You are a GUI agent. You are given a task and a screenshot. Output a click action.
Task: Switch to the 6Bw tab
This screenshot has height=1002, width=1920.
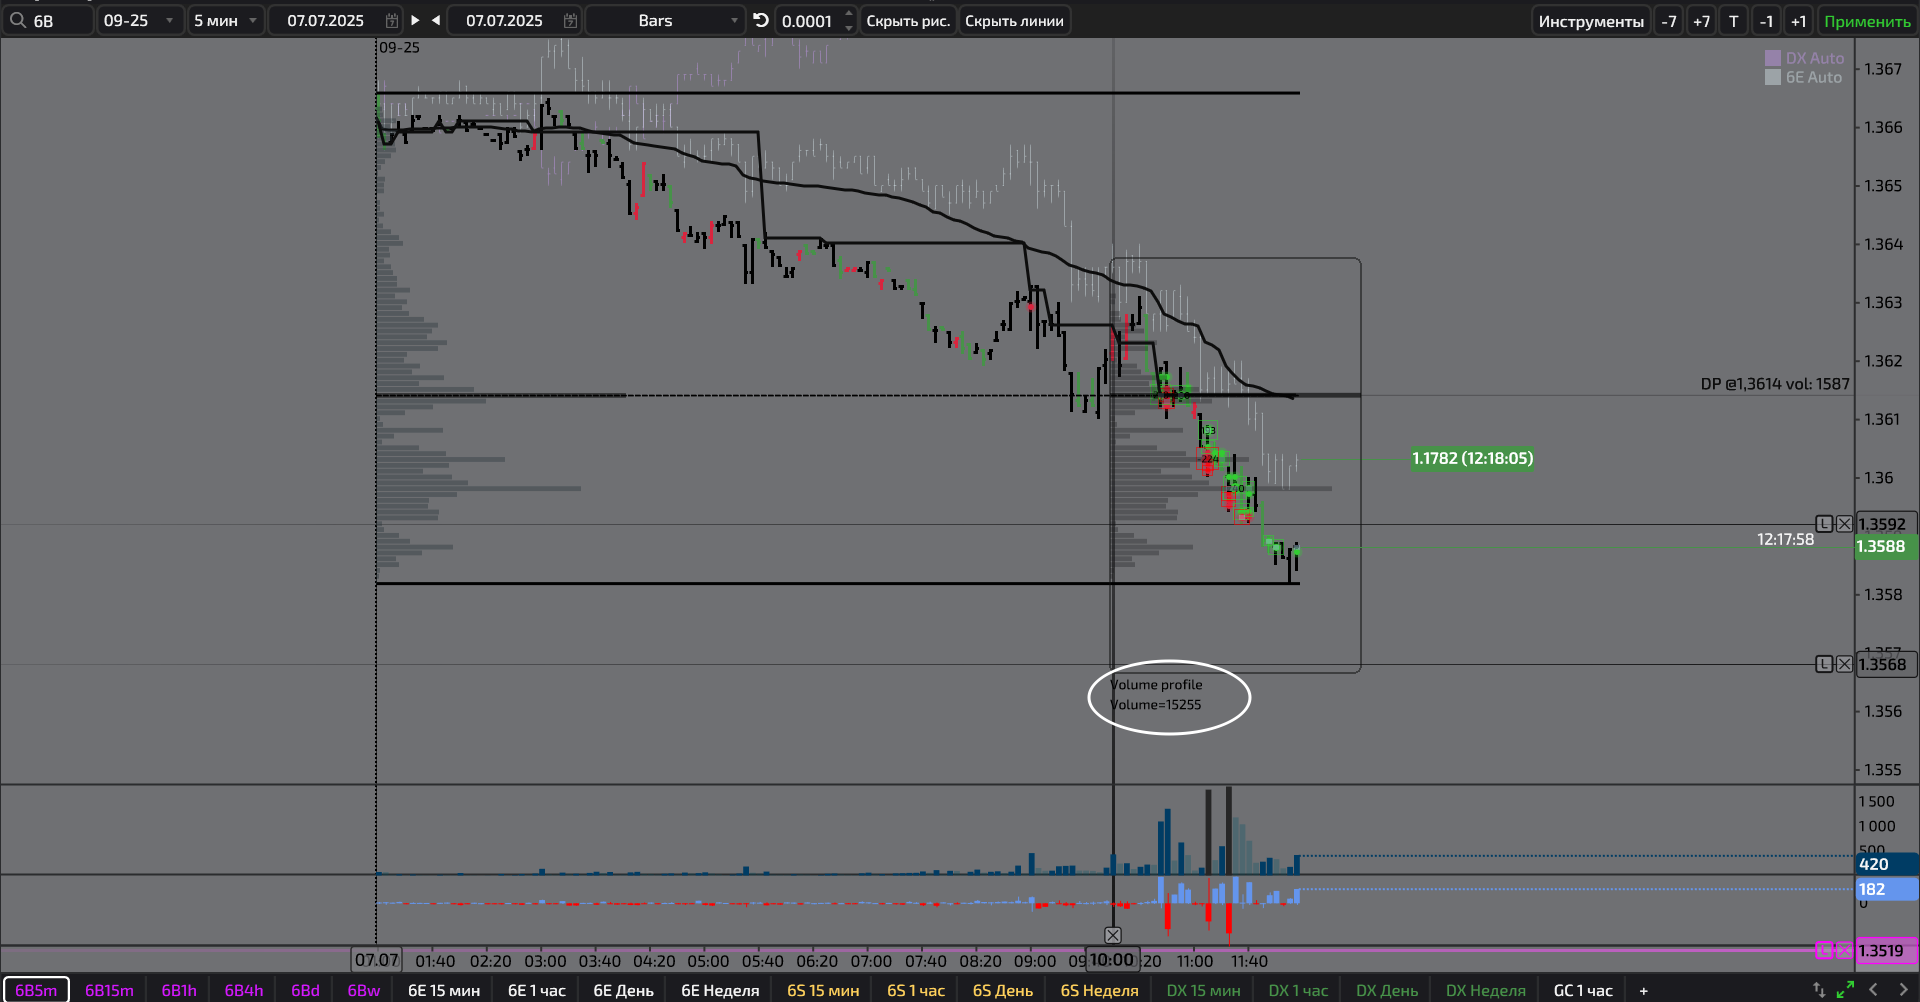click(364, 990)
